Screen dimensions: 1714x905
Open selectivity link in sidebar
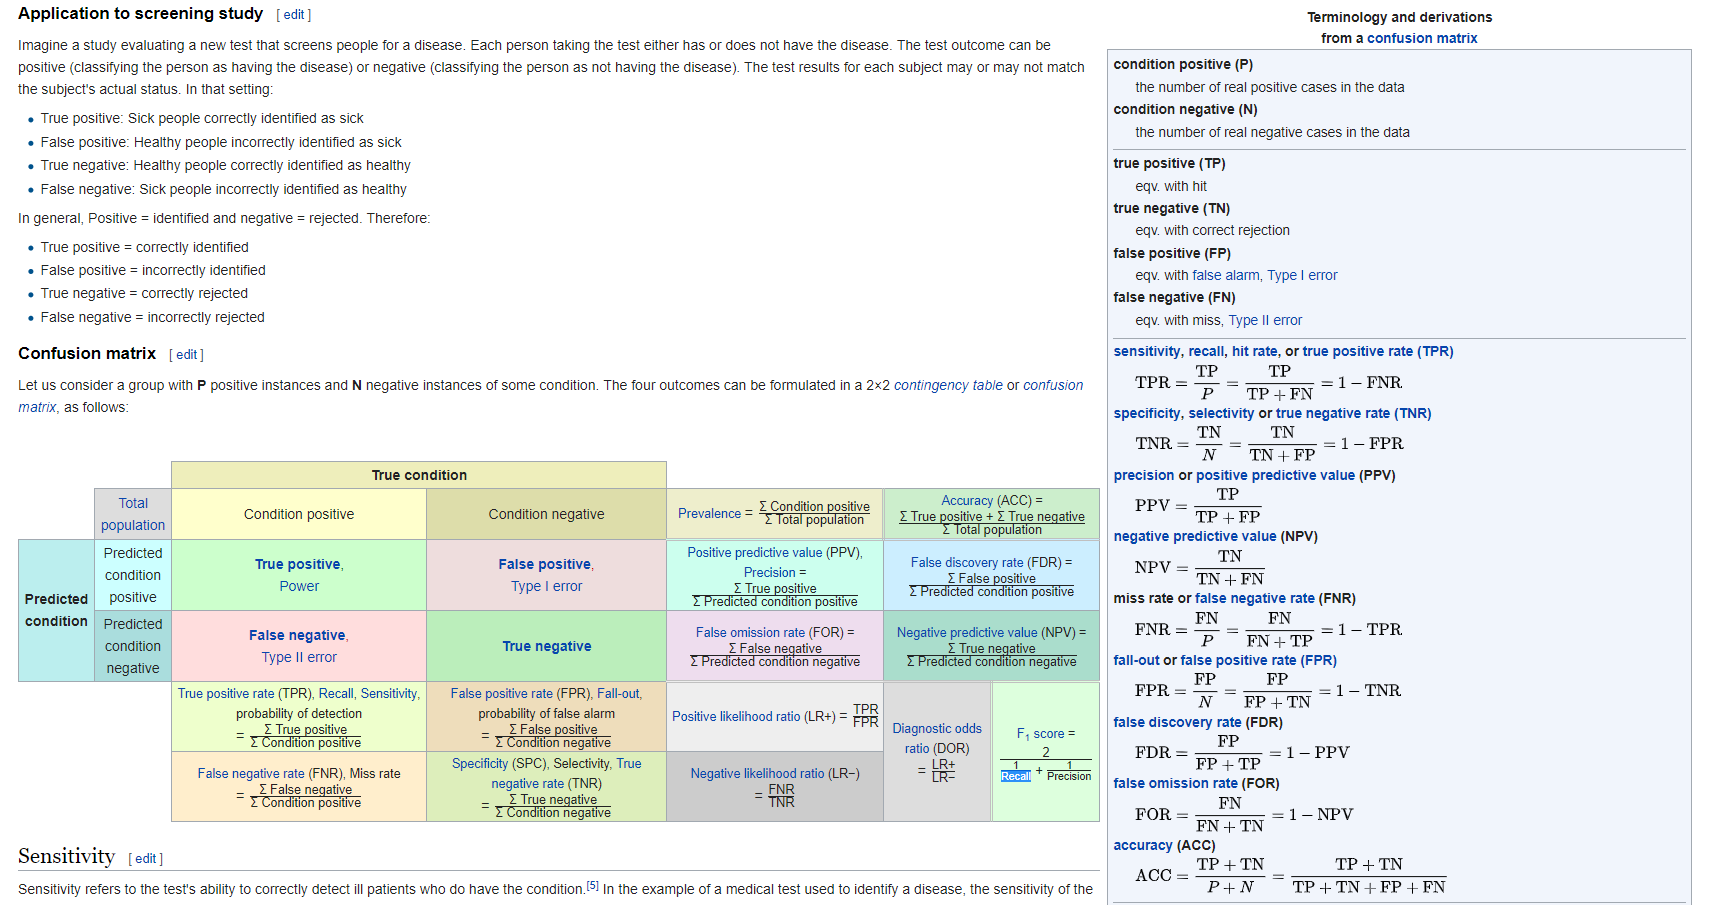1221,413
